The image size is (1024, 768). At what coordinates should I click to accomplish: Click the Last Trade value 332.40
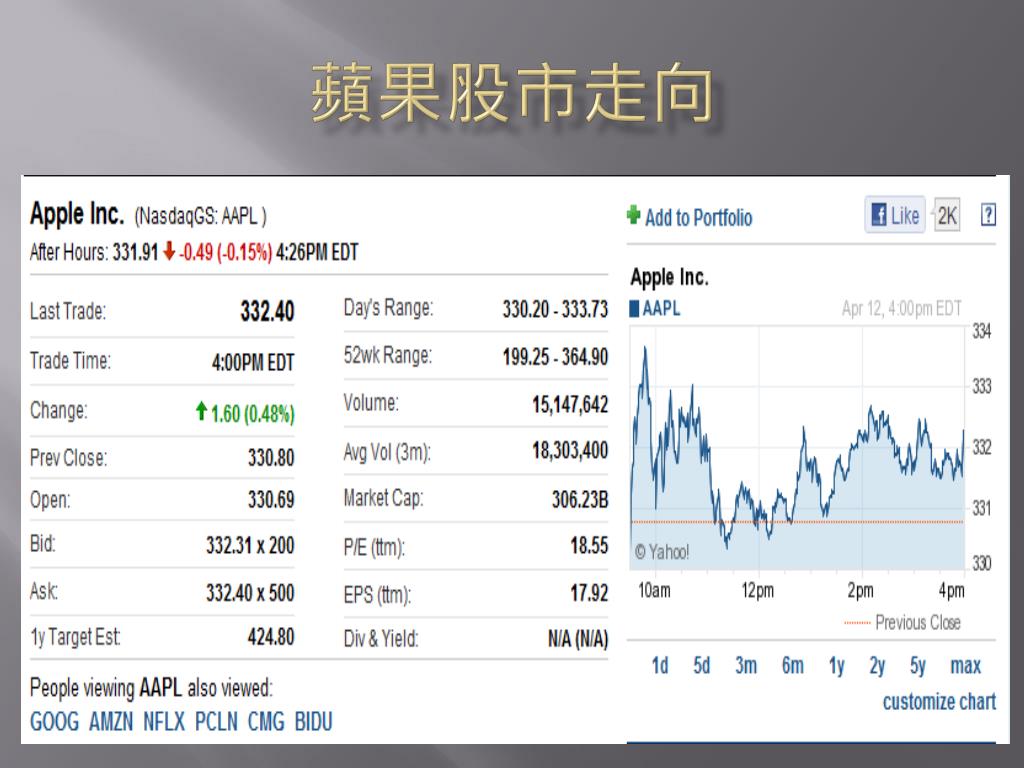tap(267, 311)
